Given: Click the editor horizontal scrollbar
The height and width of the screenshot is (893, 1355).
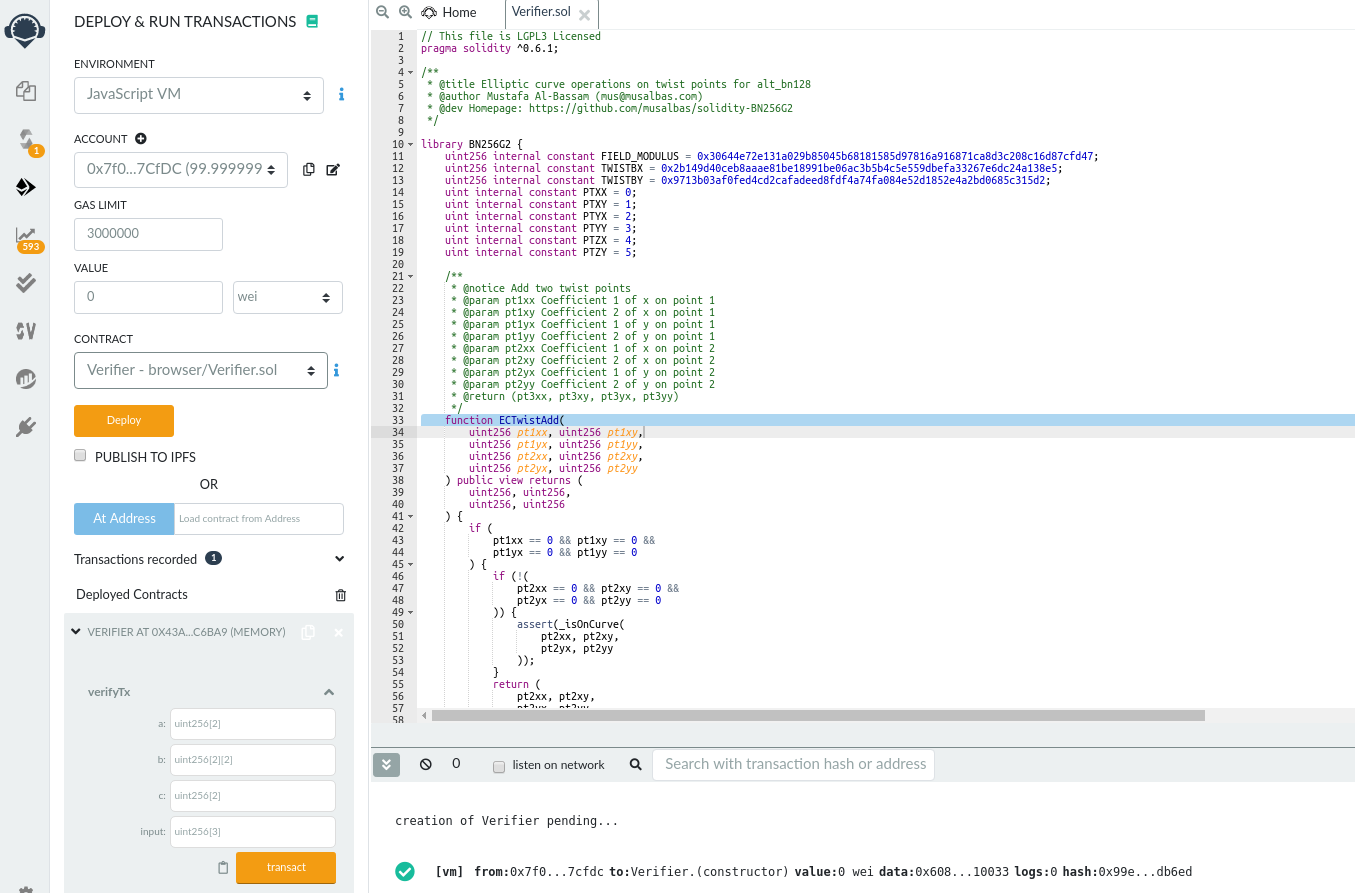Looking at the screenshot, I should (x=818, y=716).
